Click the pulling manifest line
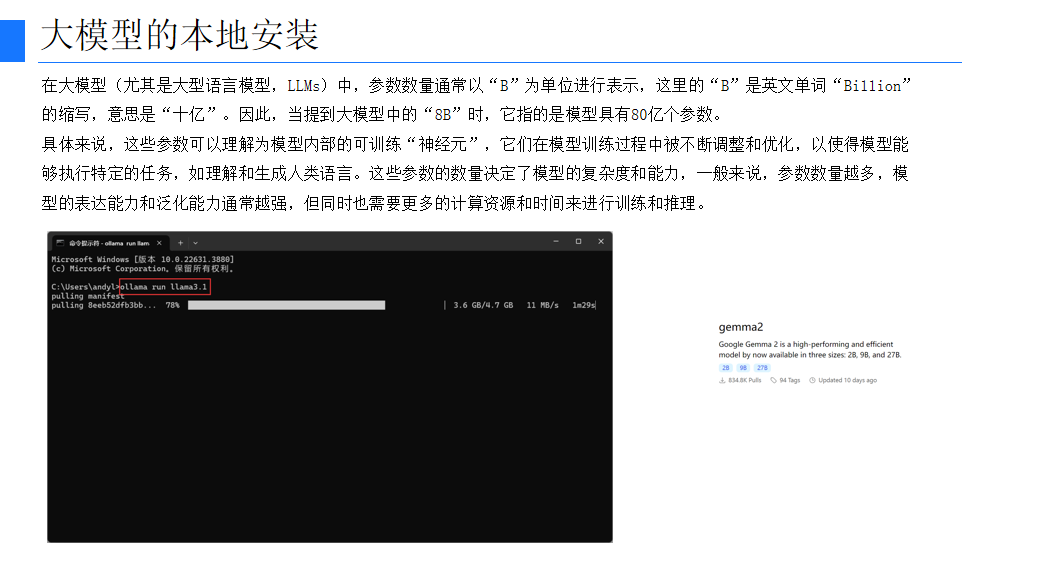The image size is (1037, 582). pos(87,296)
